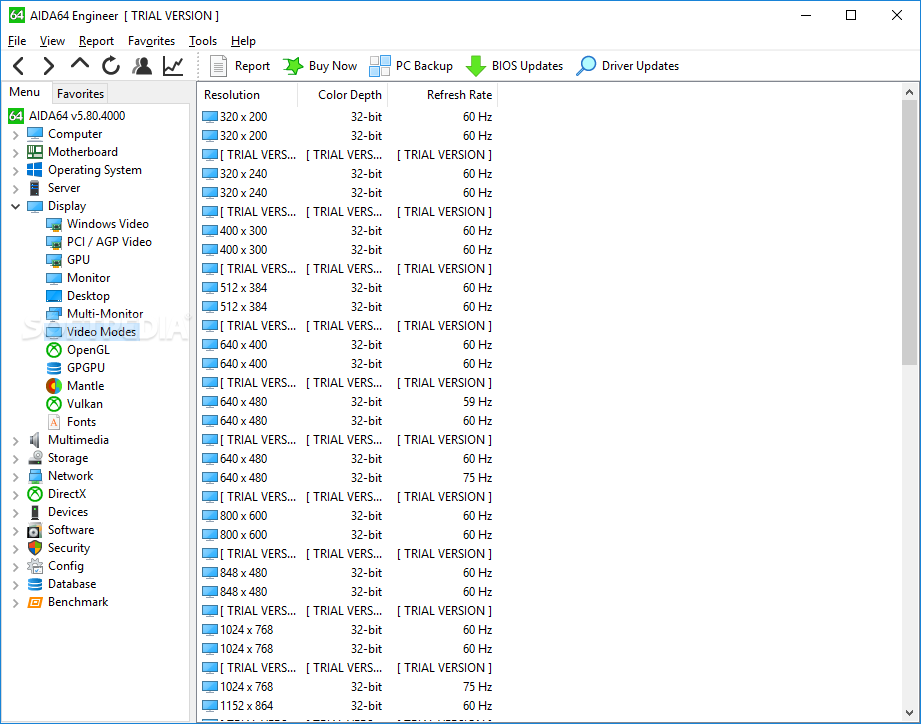This screenshot has height=724, width=921.
Task: Open the Tools menu
Action: coord(203,41)
